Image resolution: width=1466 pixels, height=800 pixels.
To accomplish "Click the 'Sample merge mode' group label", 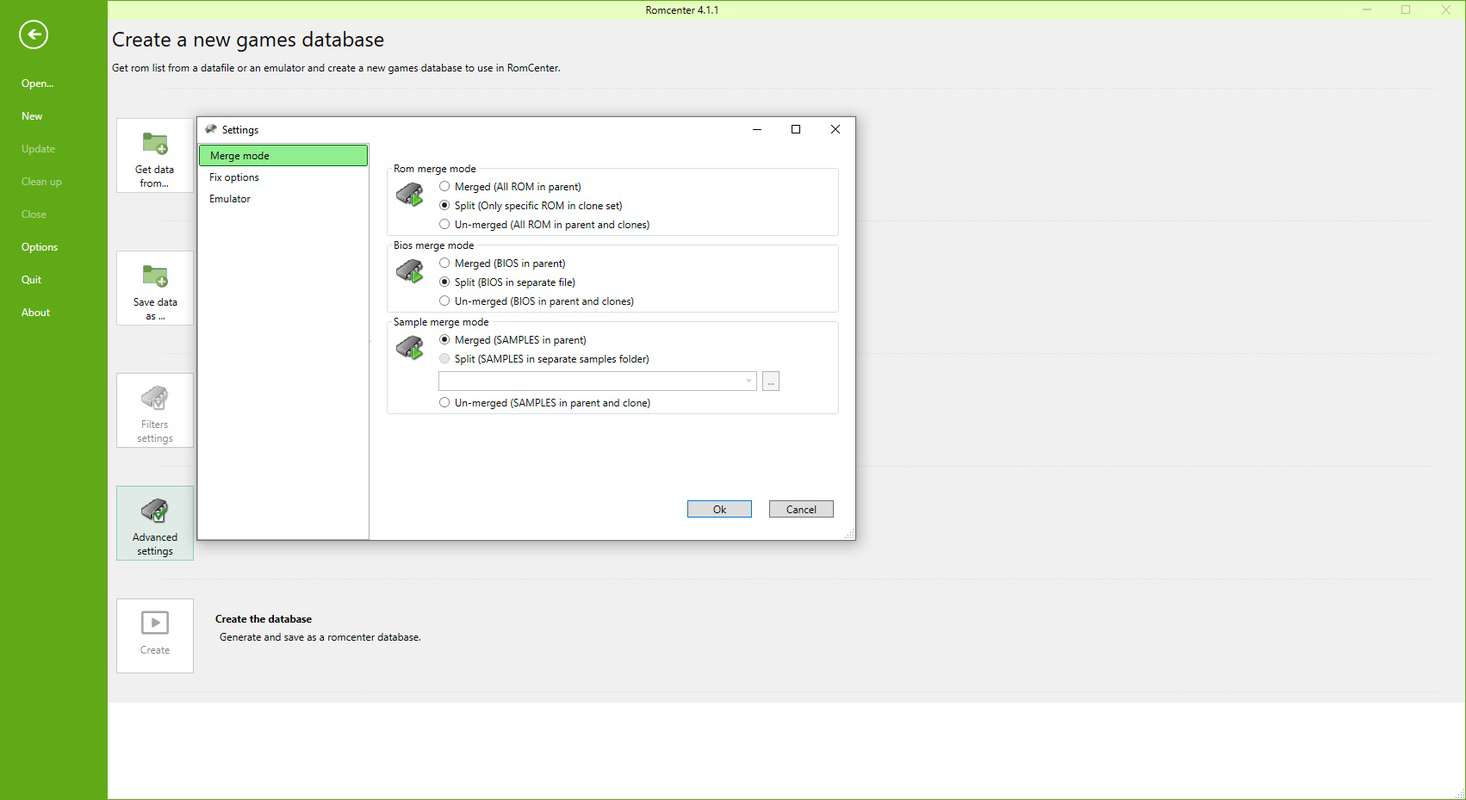I will point(441,323).
